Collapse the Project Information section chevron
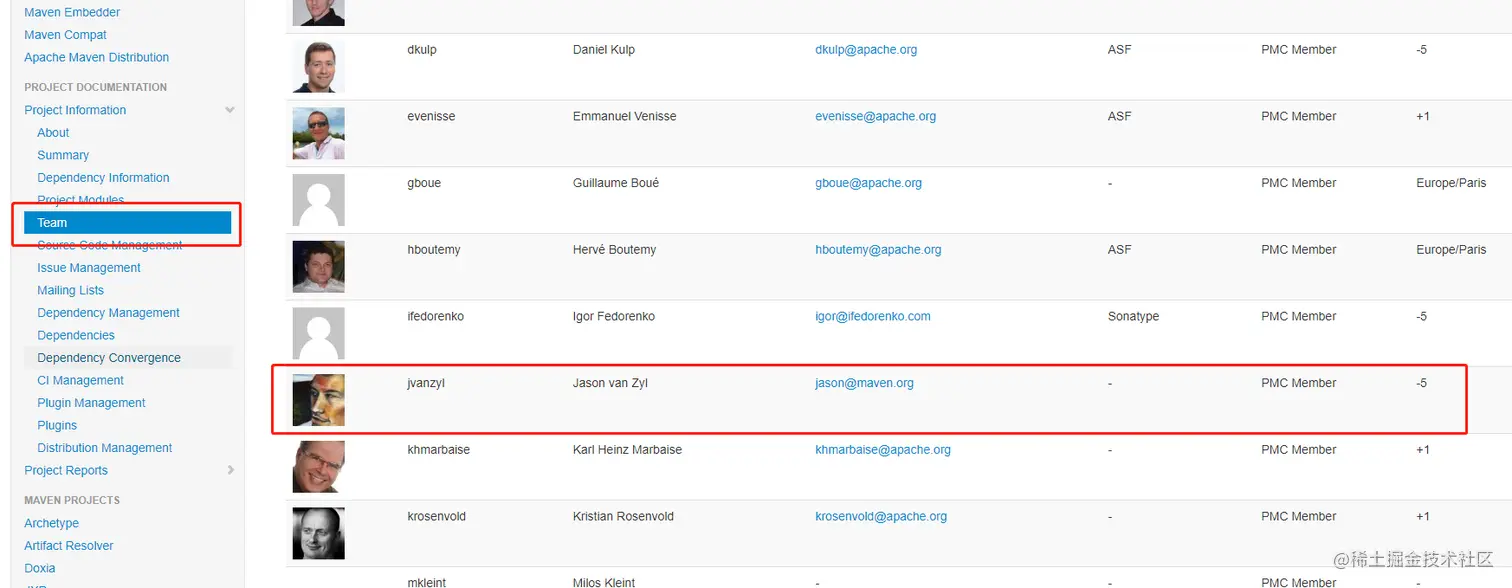 (x=230, y=110)
